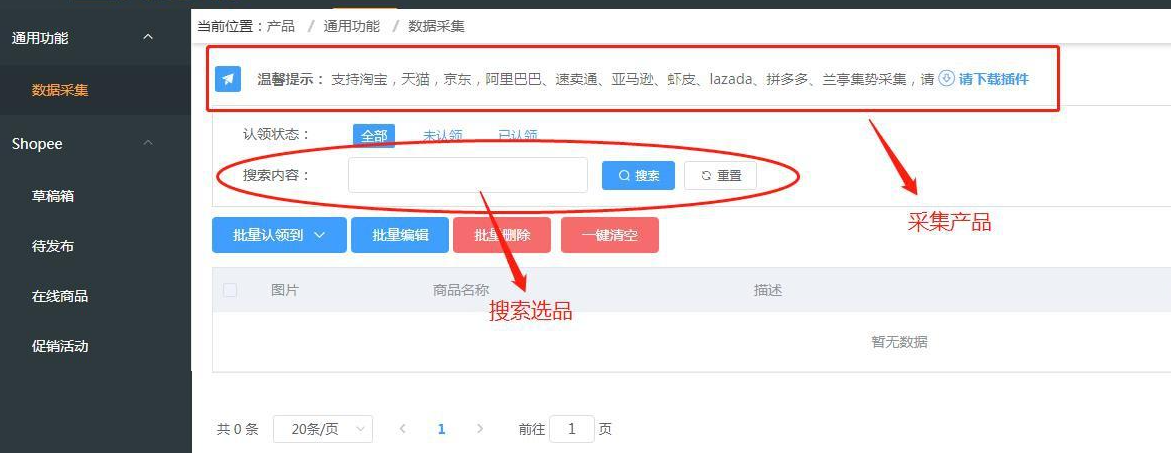Open the 批量认领到 dropdown
Screen dimensions: 1171x453
click(279, 235)
